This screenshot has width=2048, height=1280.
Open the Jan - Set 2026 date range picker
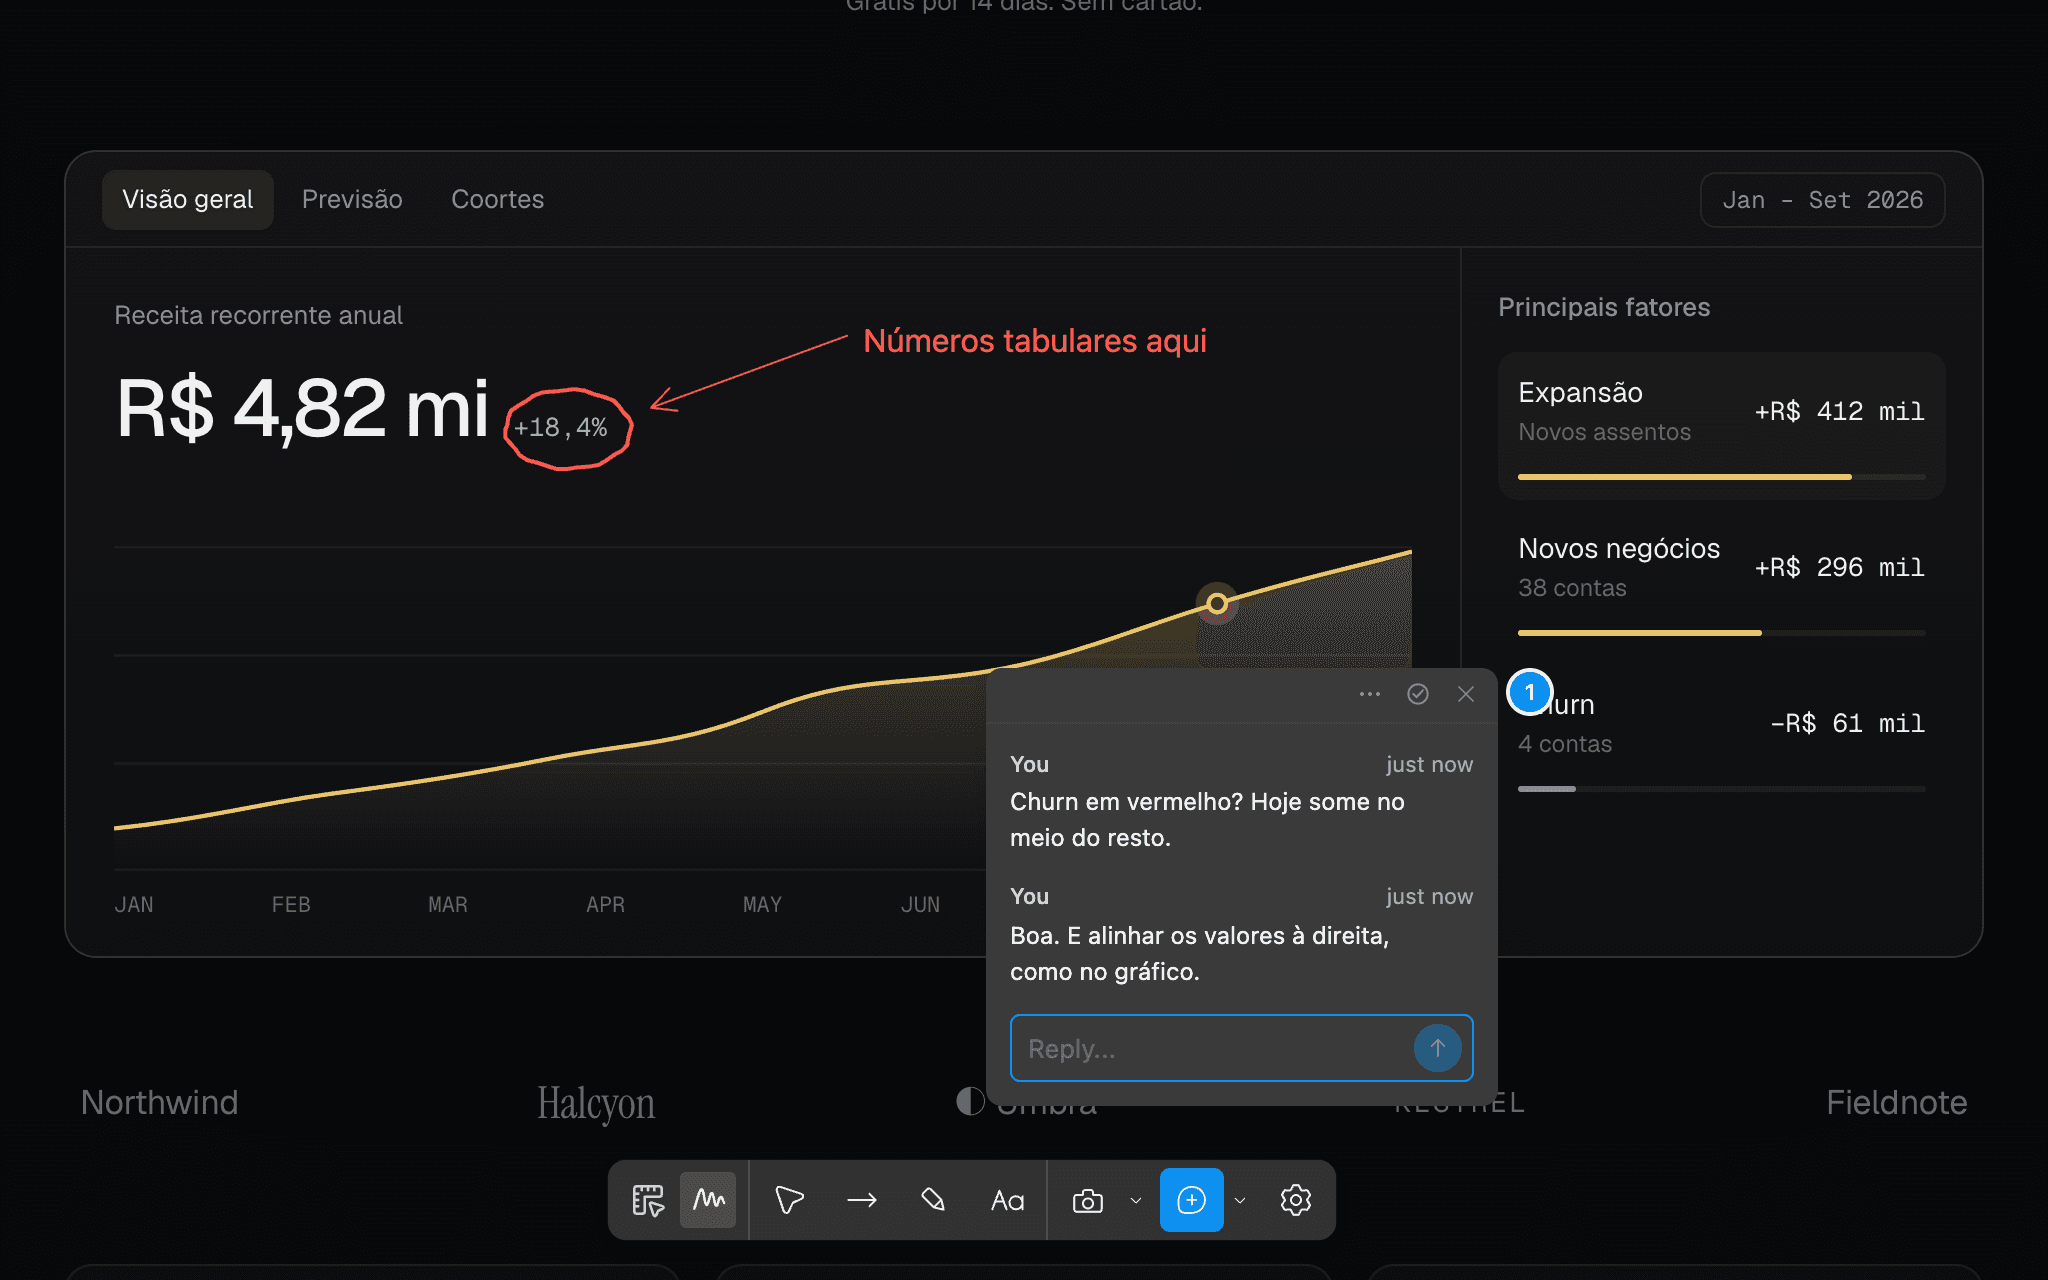pos(1822,200)
